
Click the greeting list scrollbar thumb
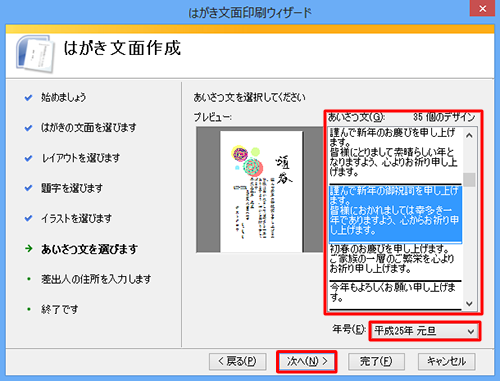tap(469, 180)
